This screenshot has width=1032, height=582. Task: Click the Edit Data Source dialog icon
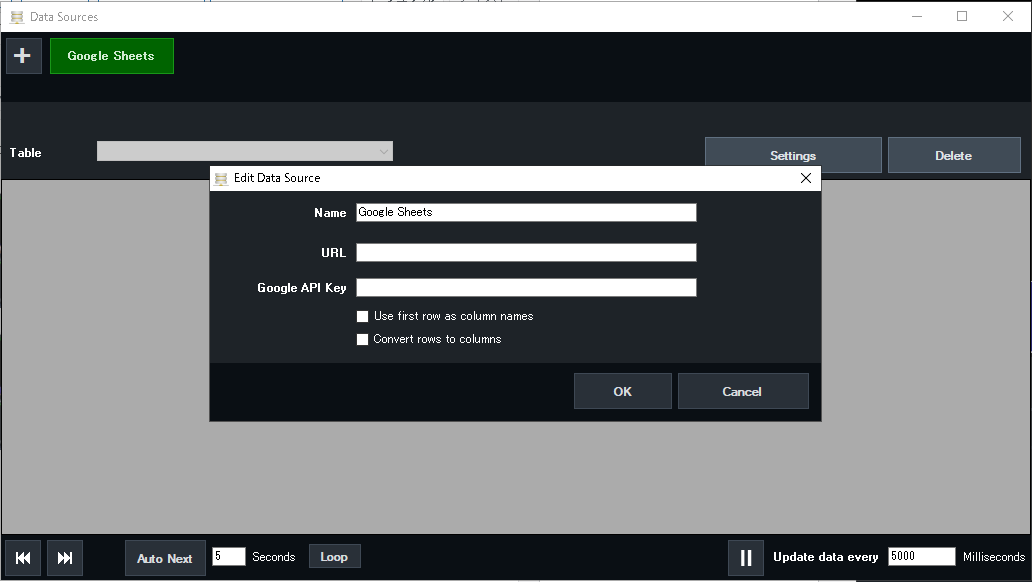pyautogui.click(x=221, y=178)
